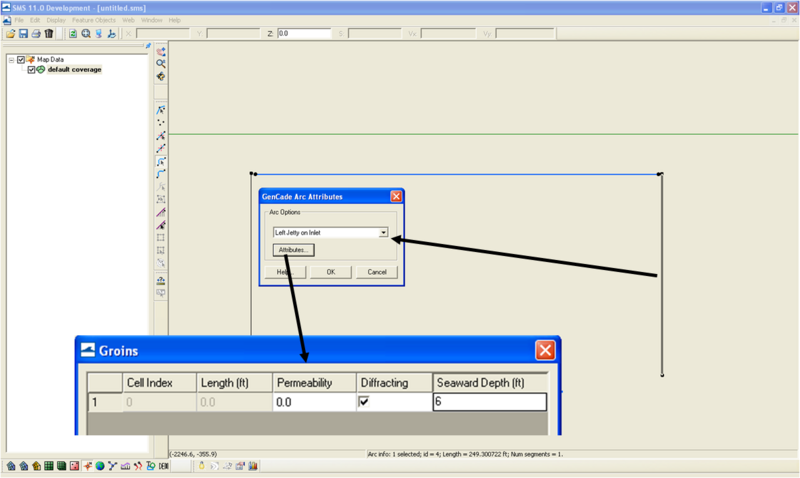
Task: Open the Help menu
Action: click(174, 20)
